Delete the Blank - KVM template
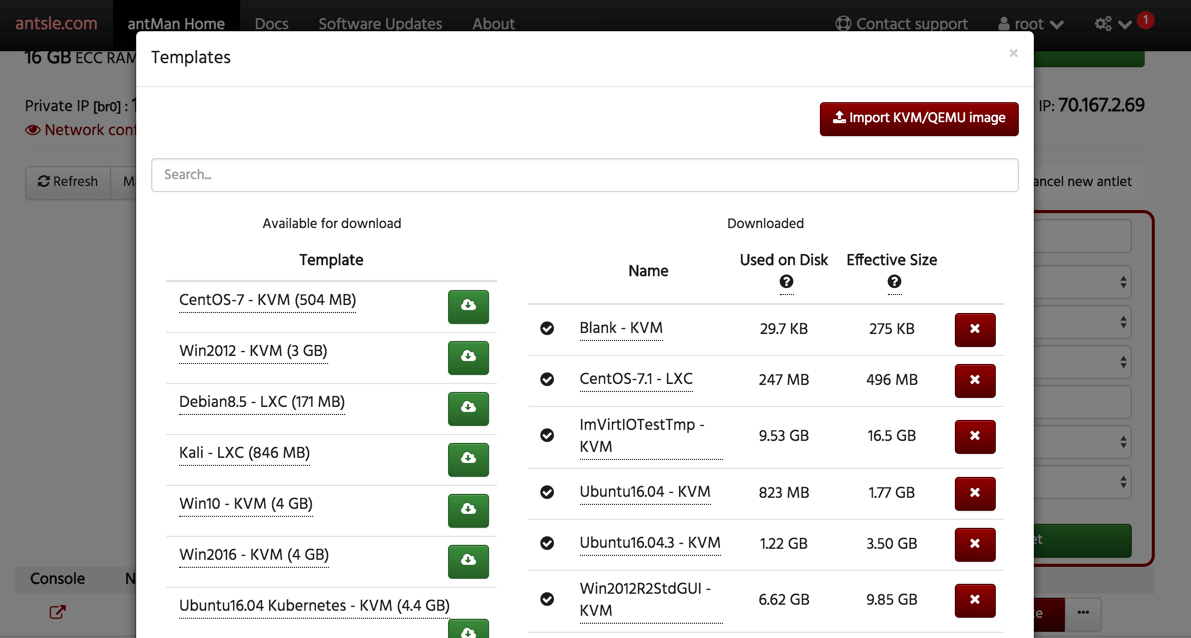The width and height of the screenshot is (1191, 638). pyautogui.click(x=975, y=330)
